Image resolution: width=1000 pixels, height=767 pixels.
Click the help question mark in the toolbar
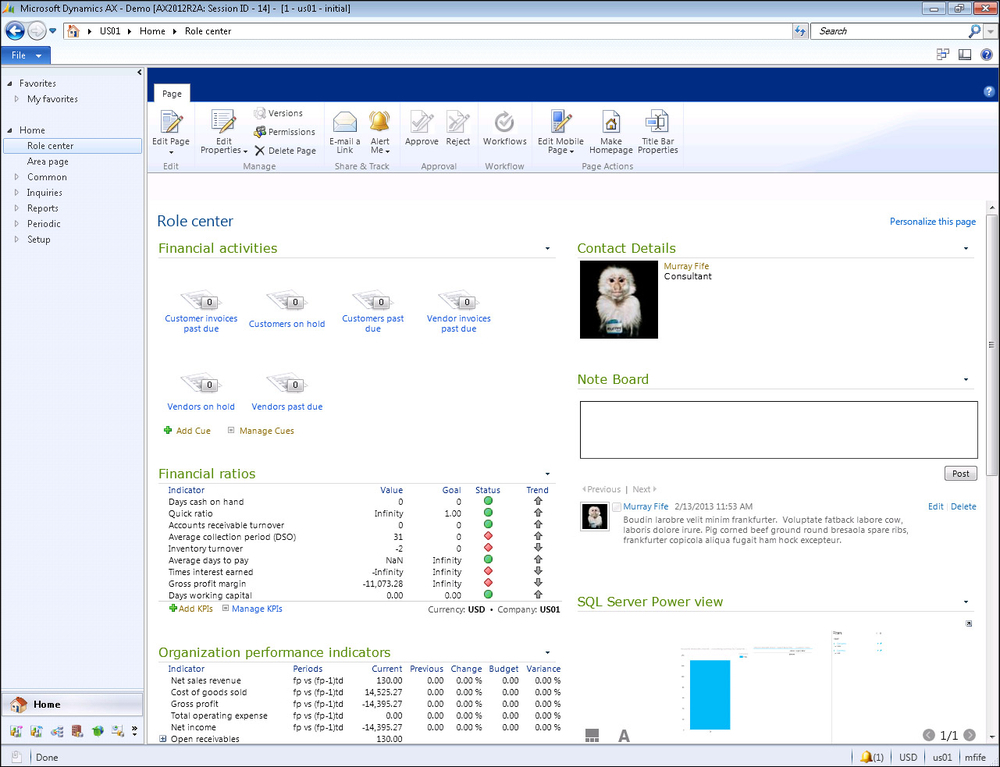(x=987, y=55)
